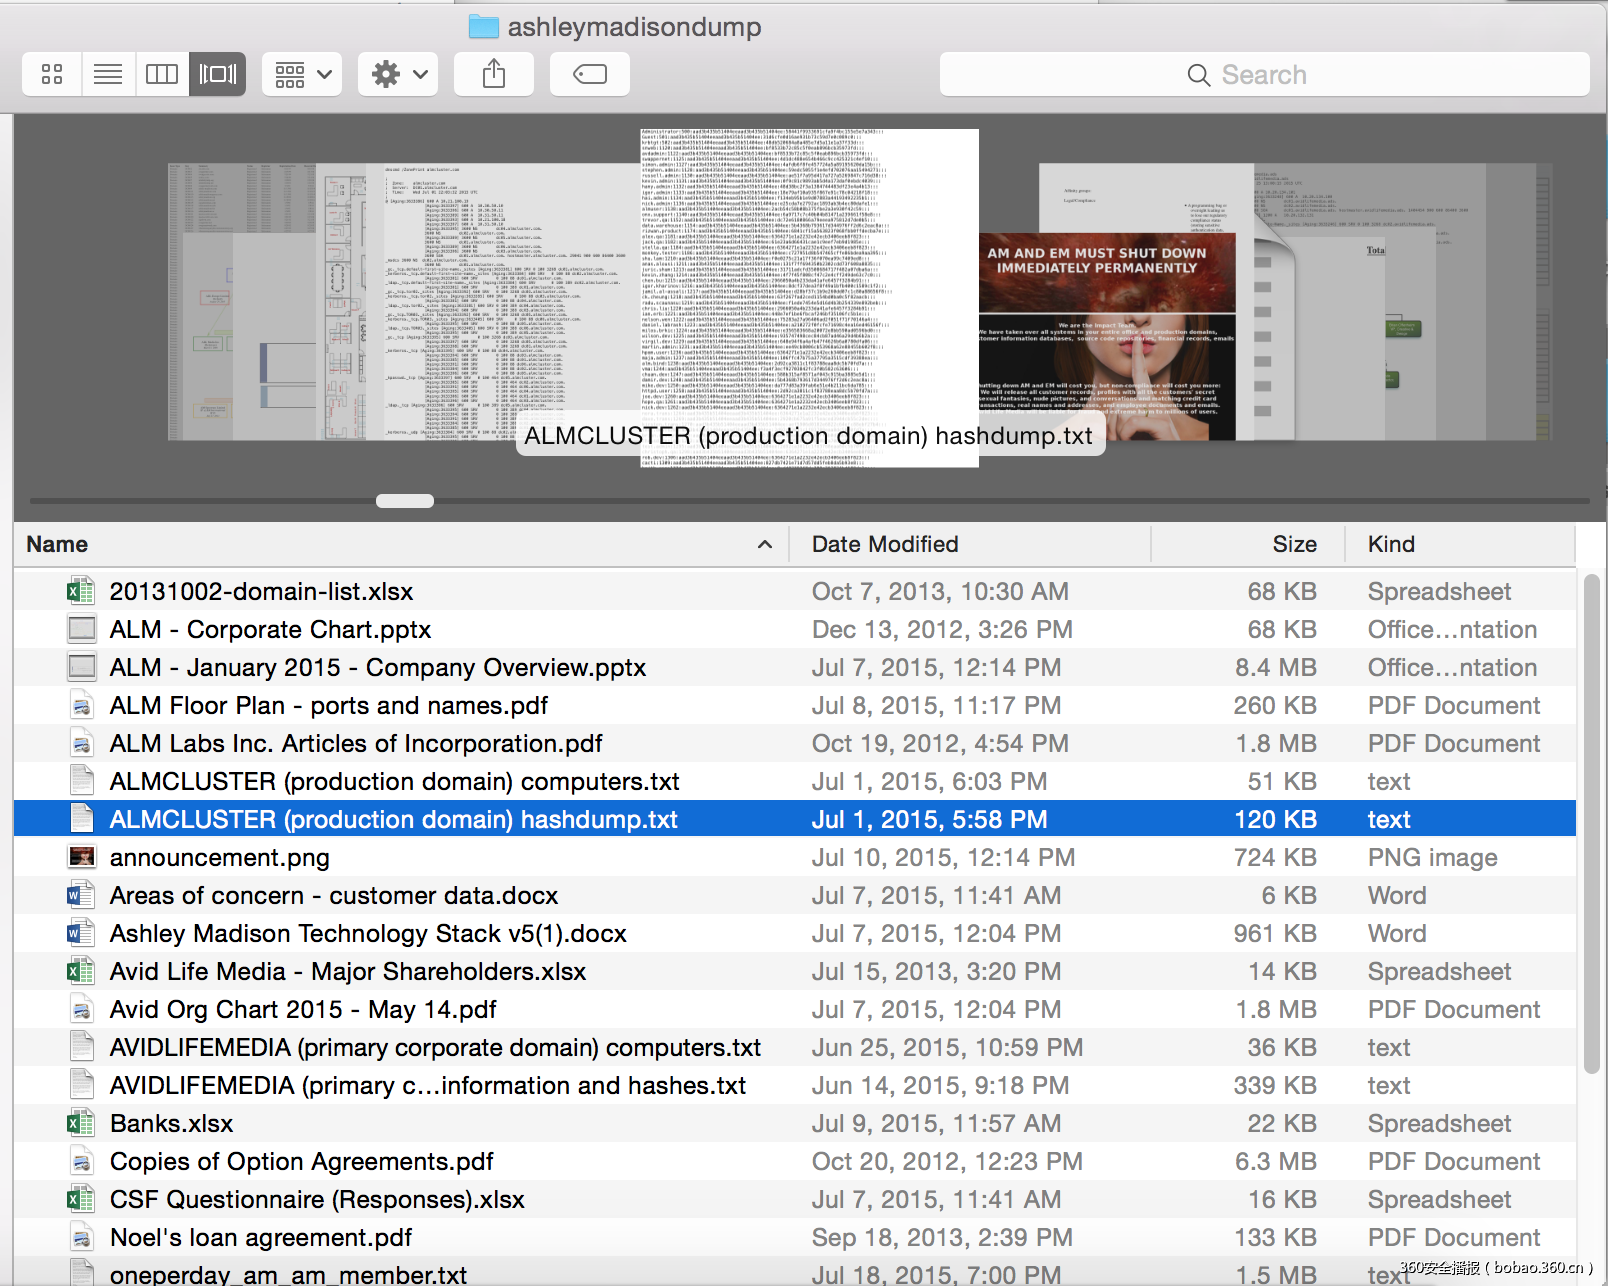Image resolution: width=1608 pixels, height=1286 pixels.
Task: Select ALM - Corporate Chart.pptx file name
Action: (270, 629)
